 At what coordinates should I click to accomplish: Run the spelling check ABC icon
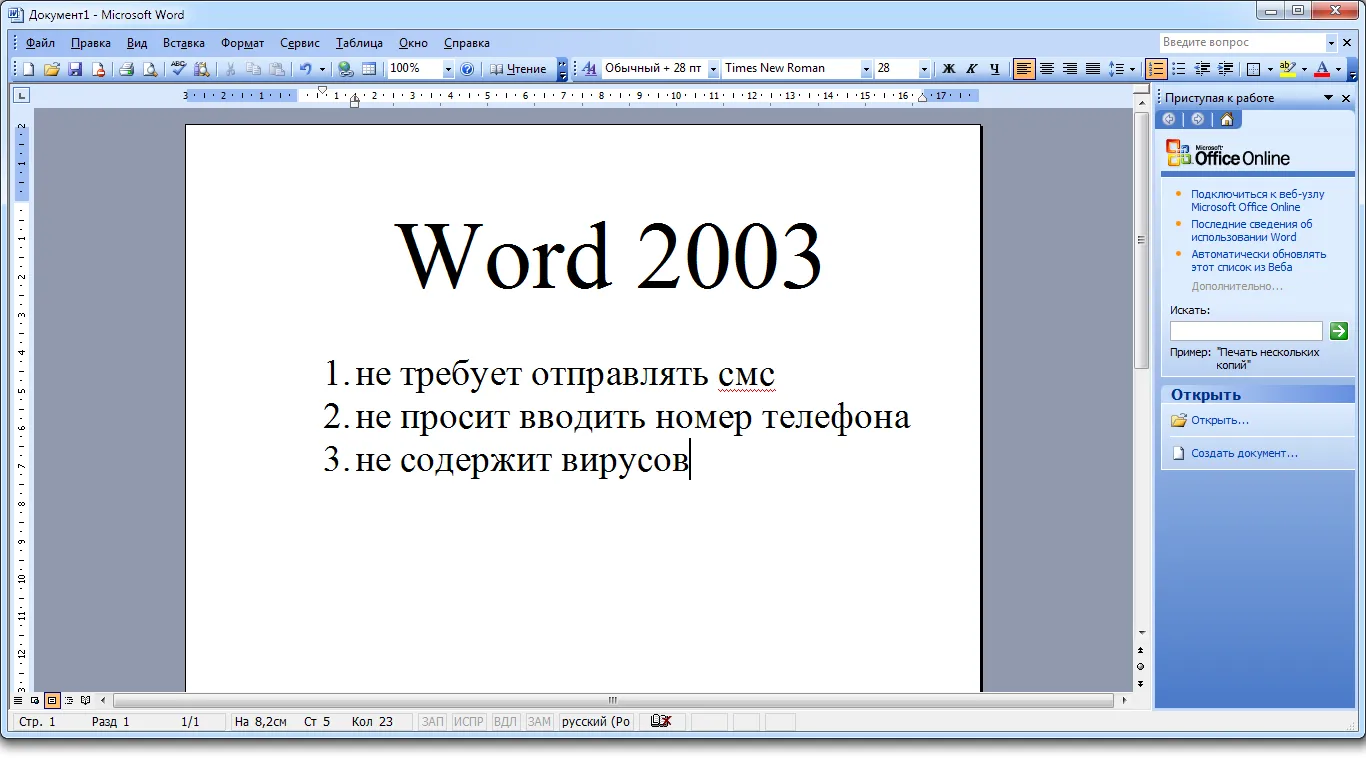click(178, 69)
